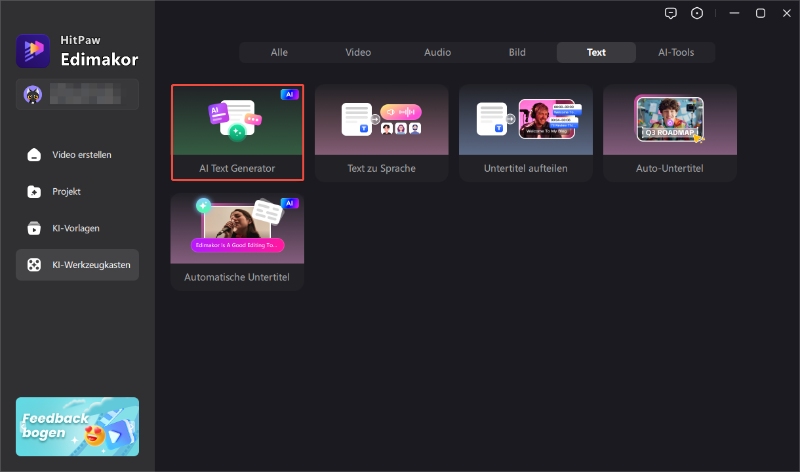
Task: Minimize the Edimakor window
Action: 734,13
